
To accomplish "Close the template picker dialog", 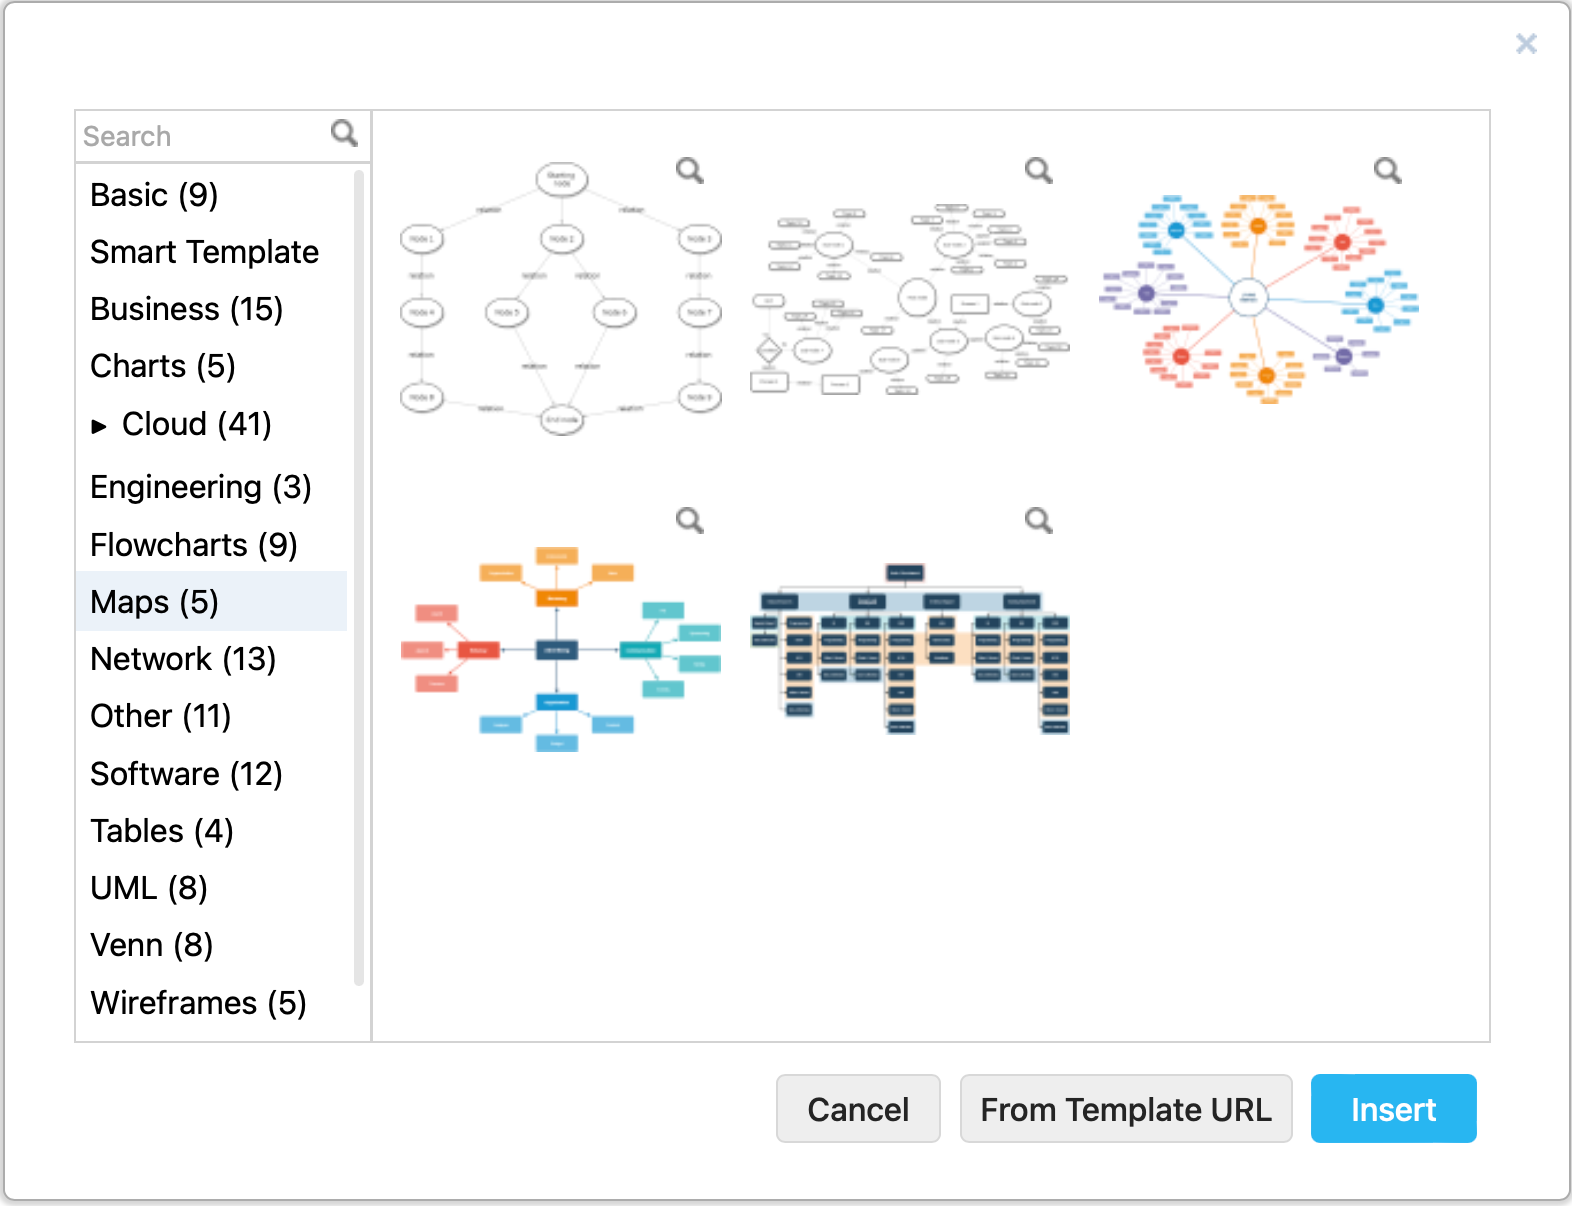I will [x=1527, y=44].
